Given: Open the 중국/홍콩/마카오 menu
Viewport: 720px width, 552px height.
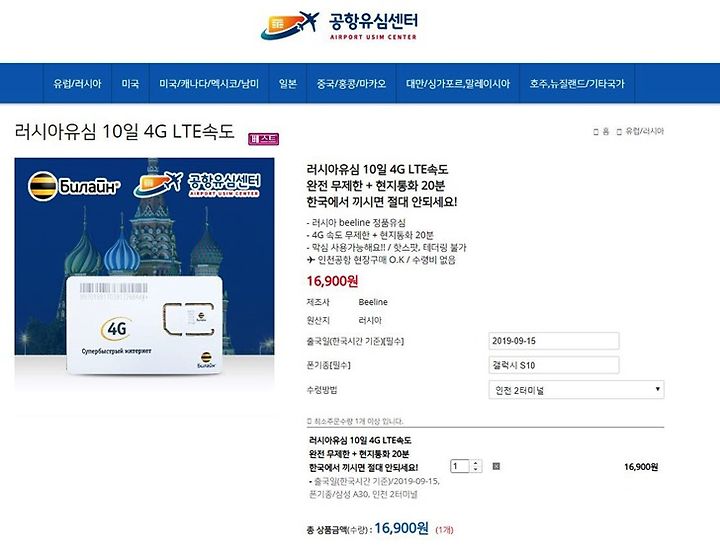Looking at the screenshot, I should (x=351, y=84).
